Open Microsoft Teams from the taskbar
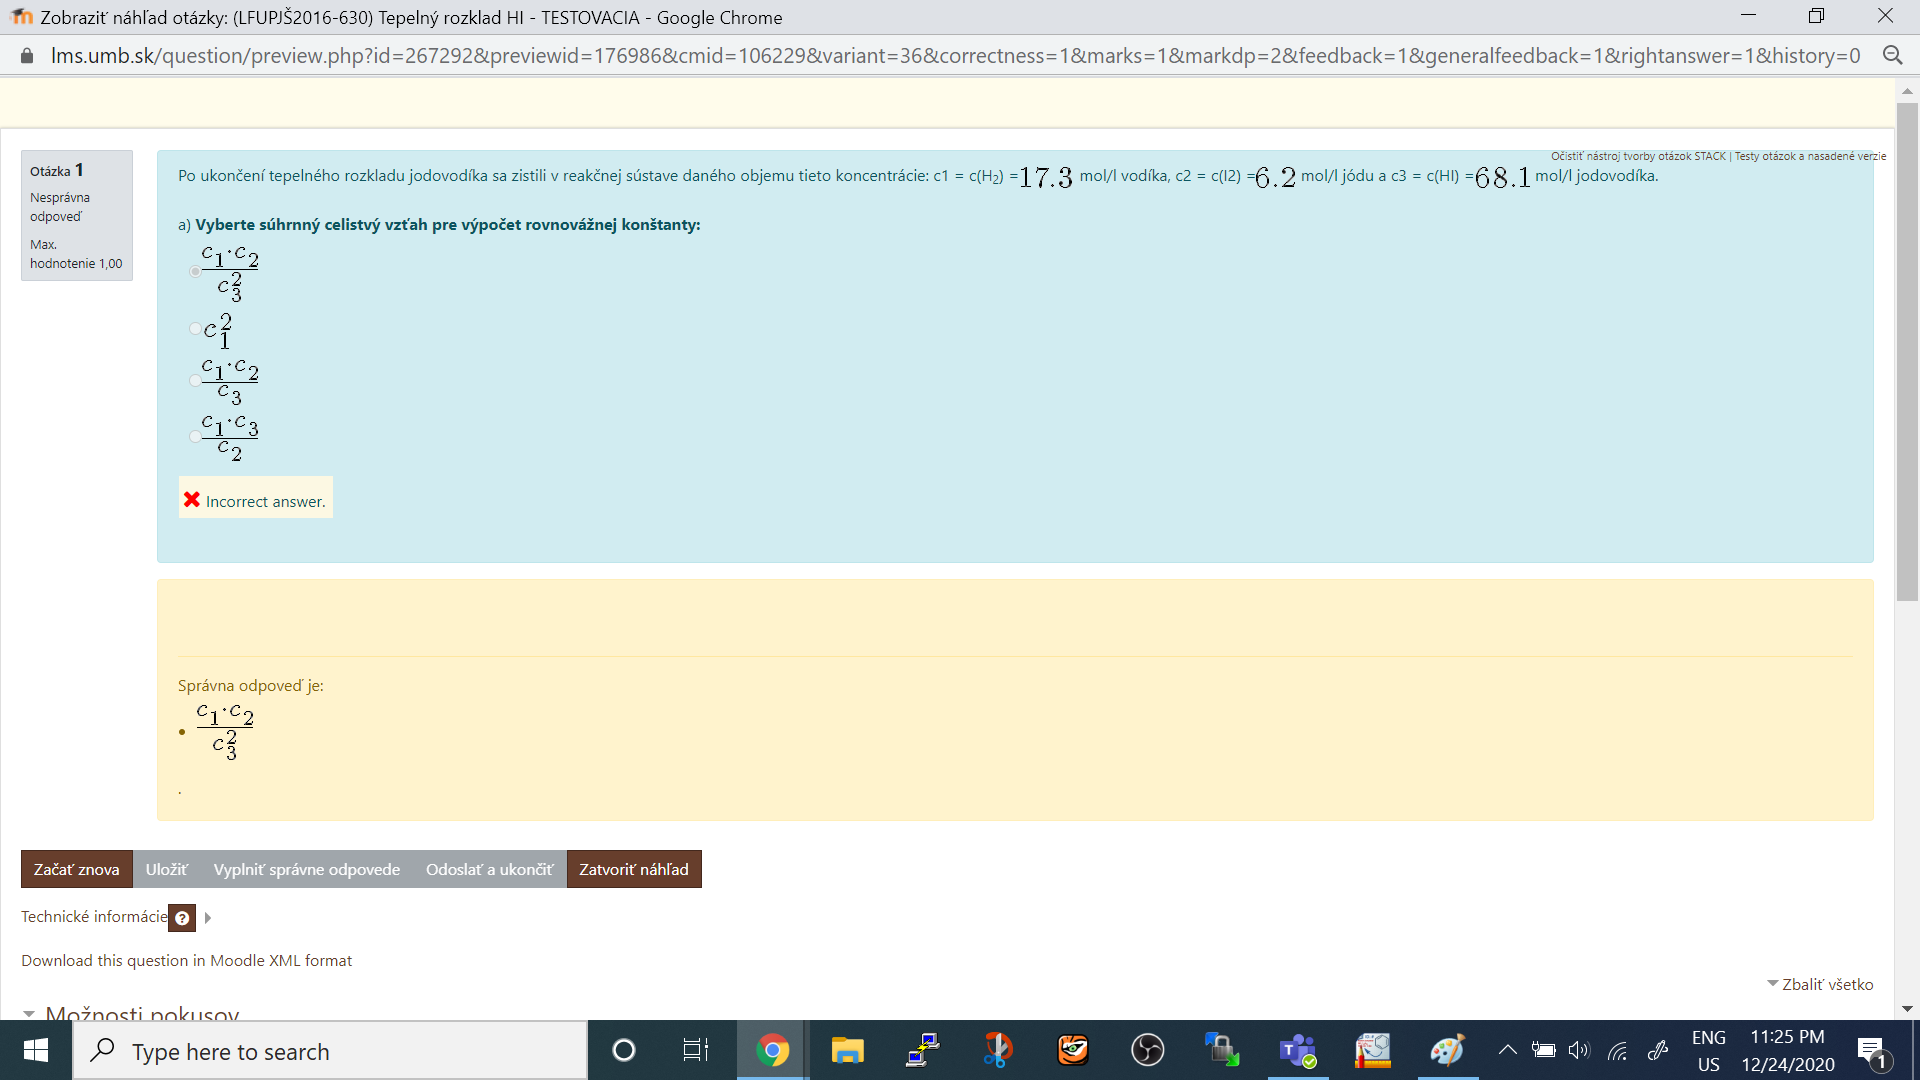The height and width of the screenshot is (1080, 1920). click(1297, 1050)
